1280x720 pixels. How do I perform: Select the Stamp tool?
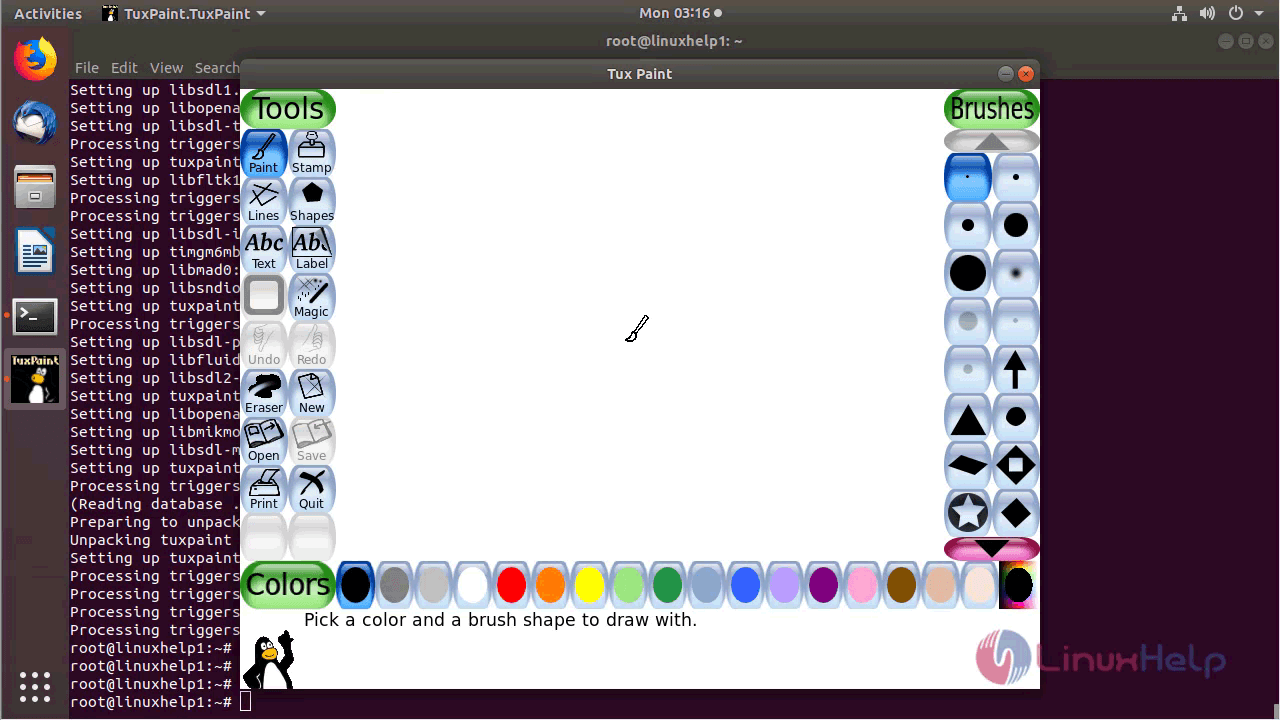point(311,152)
